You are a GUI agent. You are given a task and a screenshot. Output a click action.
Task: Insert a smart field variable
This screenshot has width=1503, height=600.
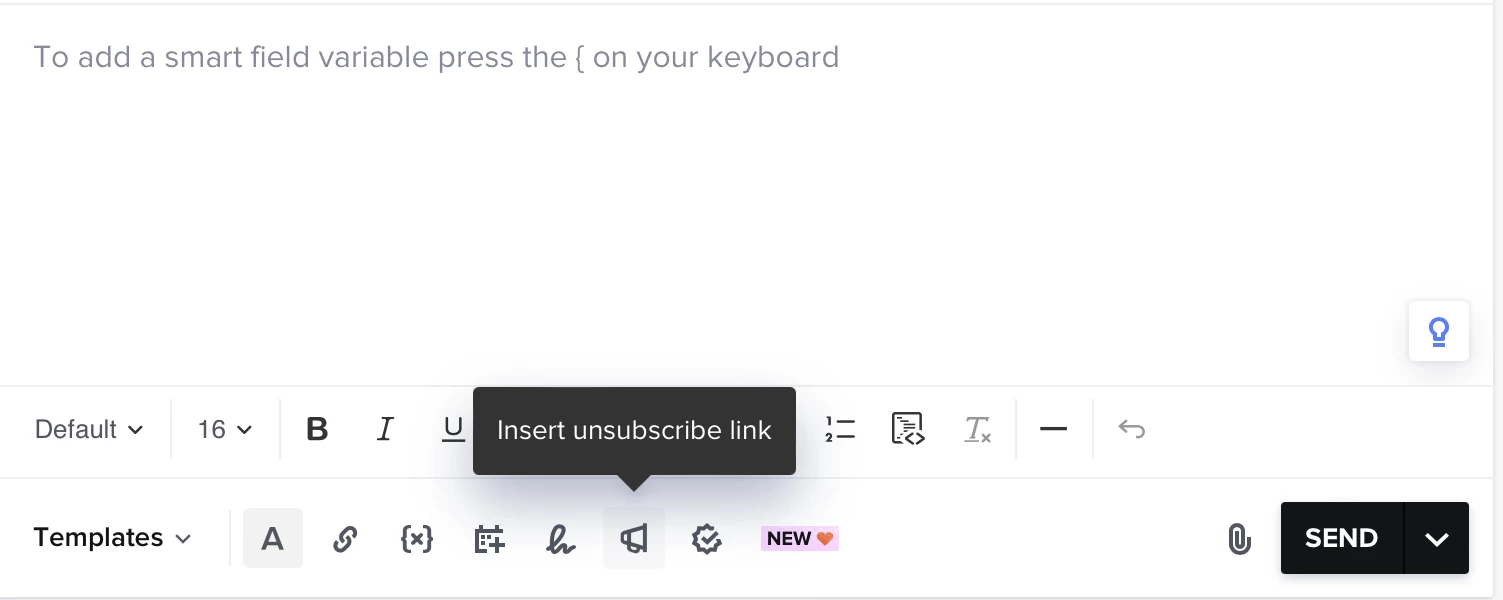click(417, 539)
